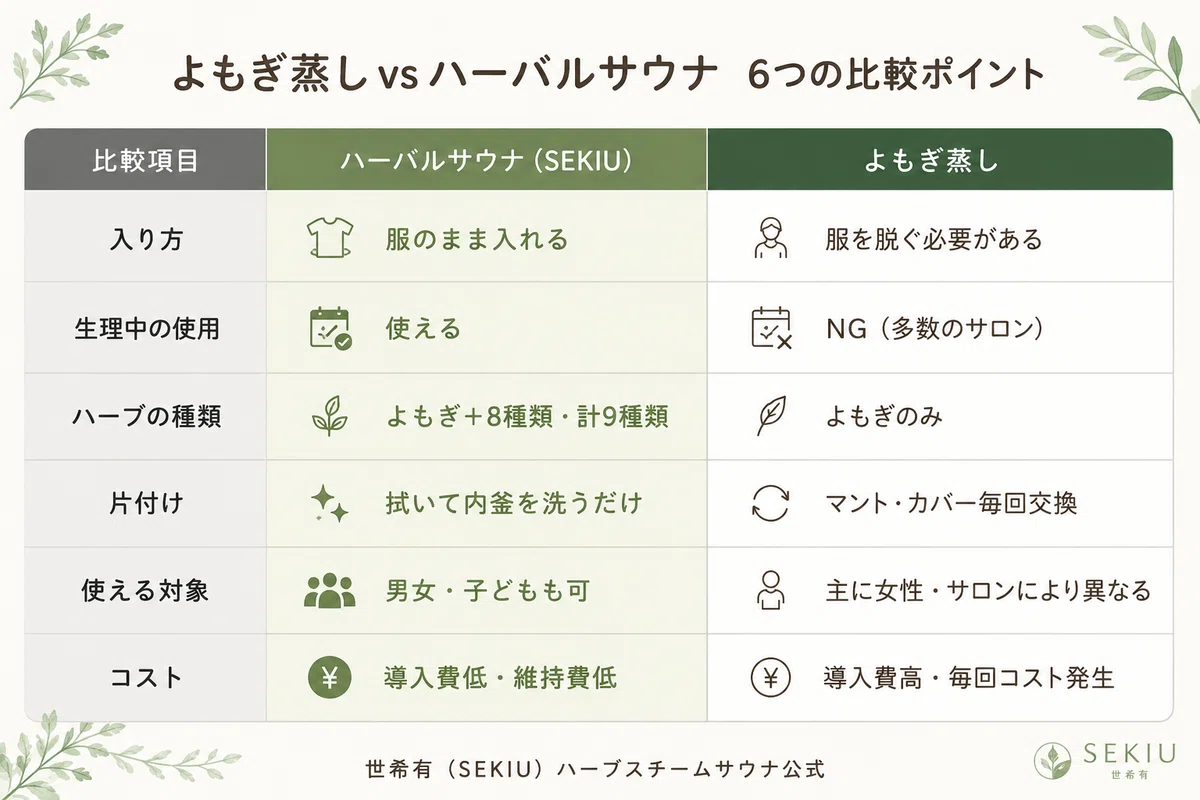
Task: Click the refresh arrows icon beside マント・カバー毎回交換
Action: click(771, 503)
